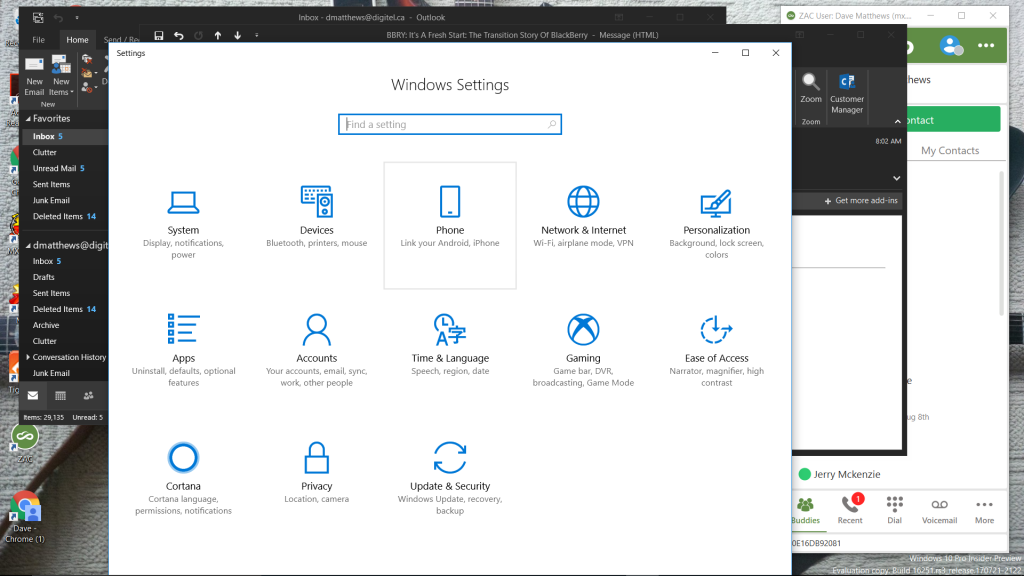Open Cortana settings
Screen dimensions: 1024x576
(x=183, y=480)
